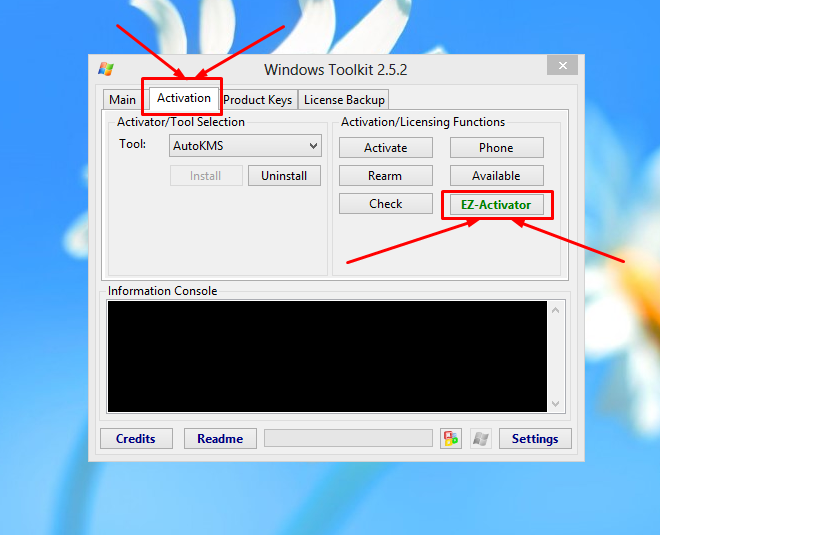Close the Windows Toolkit window
The height and width of the screenshot is (535, 819).
click(563, 65)
